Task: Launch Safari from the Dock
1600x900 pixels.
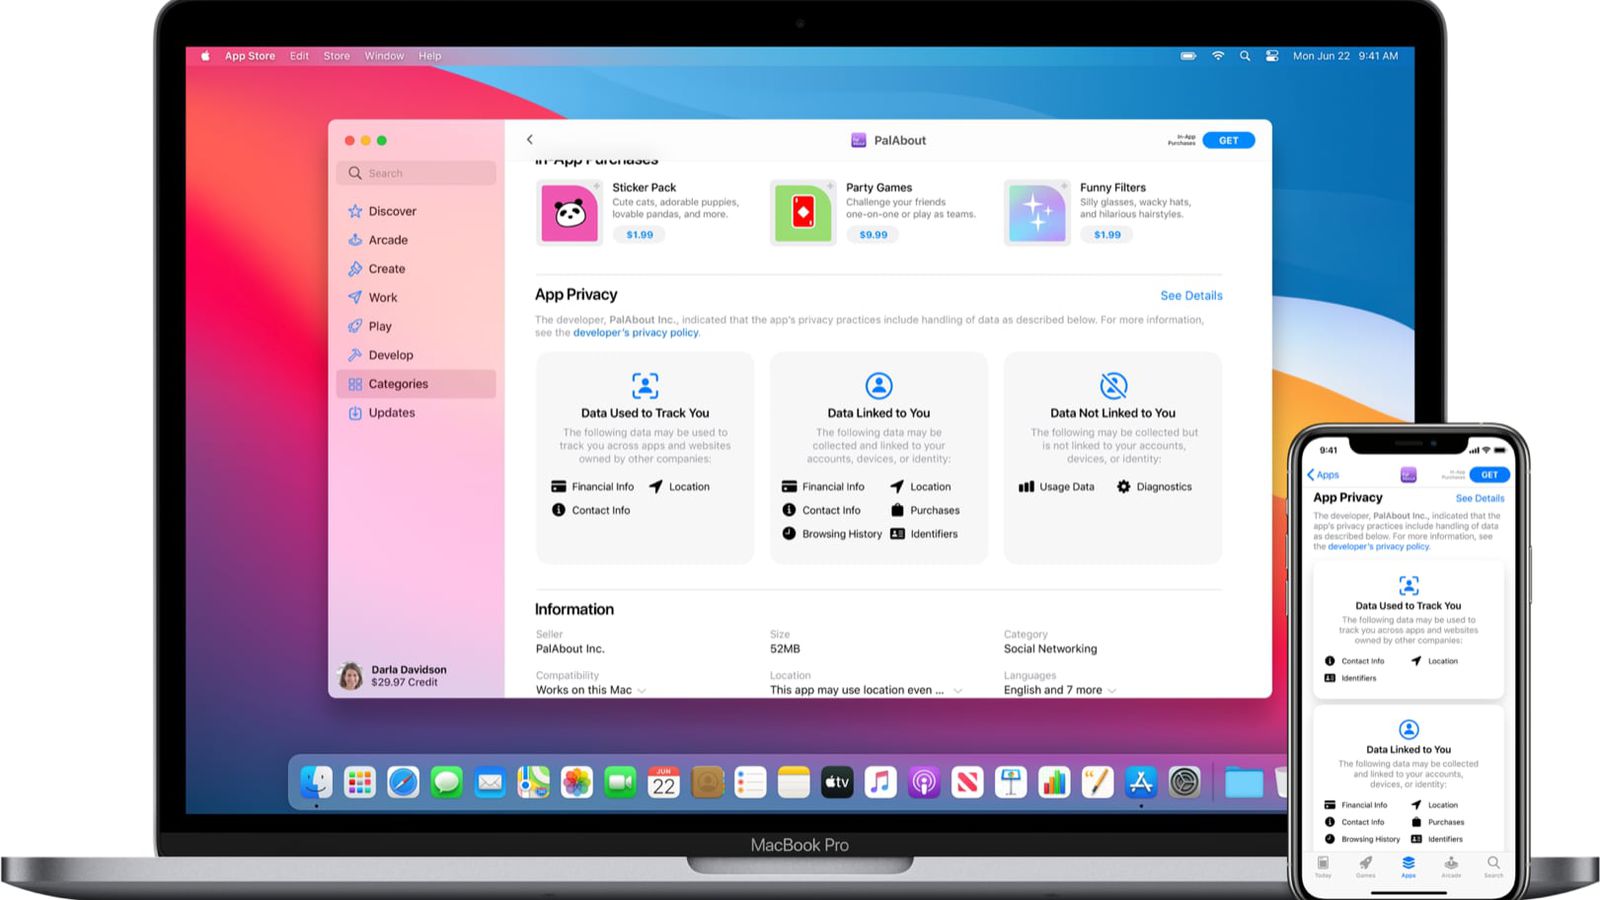Action: 403,782
